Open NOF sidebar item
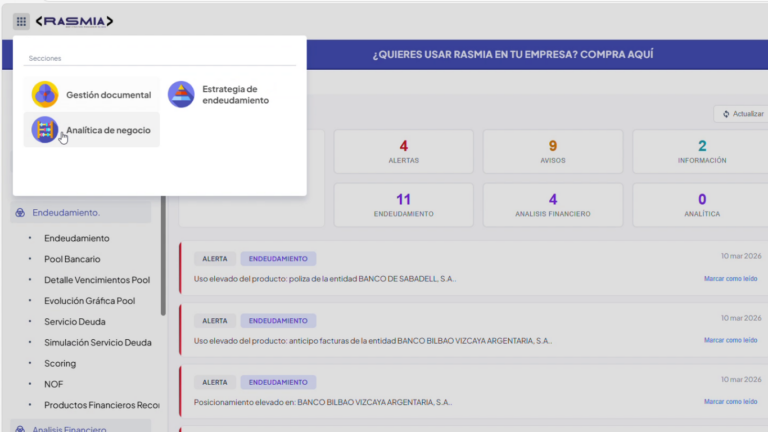 pyautogui.click(x=54, y=384)
